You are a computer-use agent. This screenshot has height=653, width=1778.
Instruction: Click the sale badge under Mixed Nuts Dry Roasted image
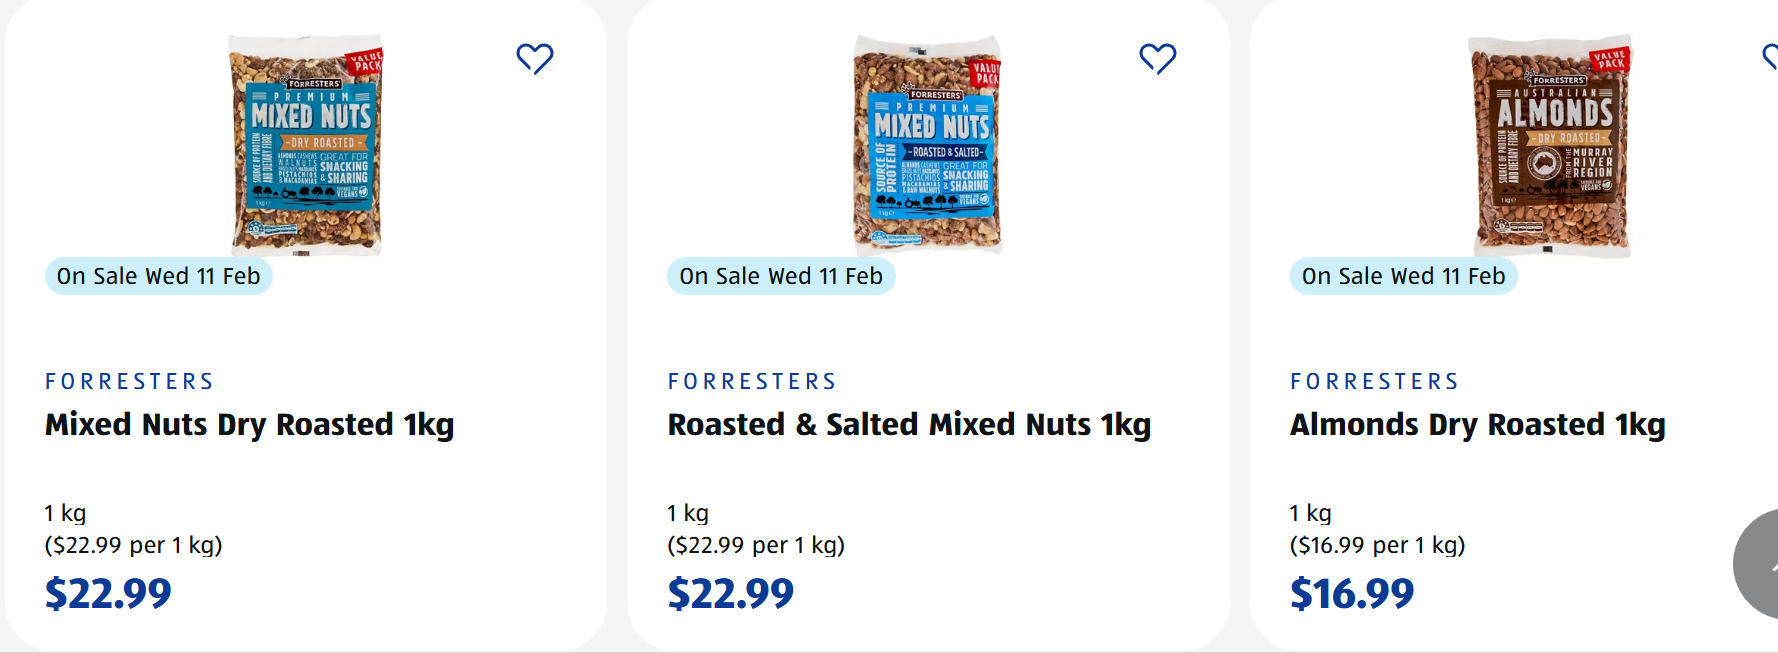click(159, 276)
